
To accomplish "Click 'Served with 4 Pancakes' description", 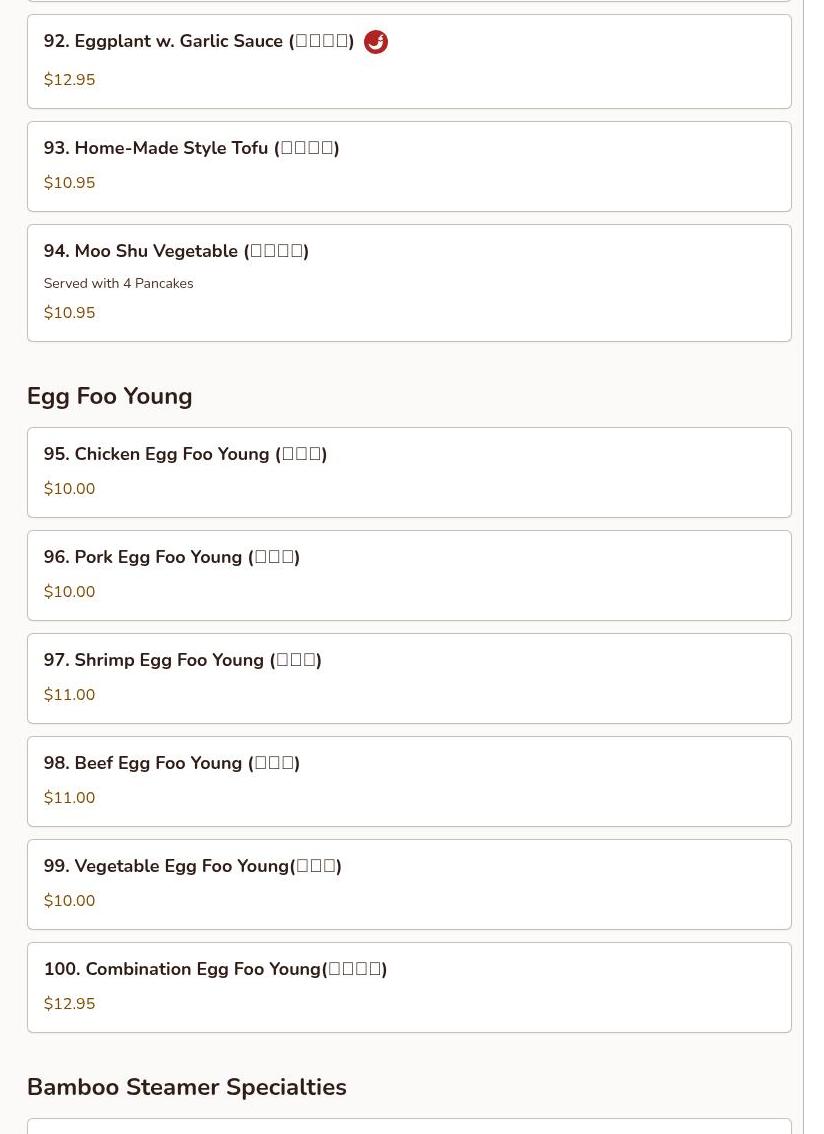I will tap(119, 284).
